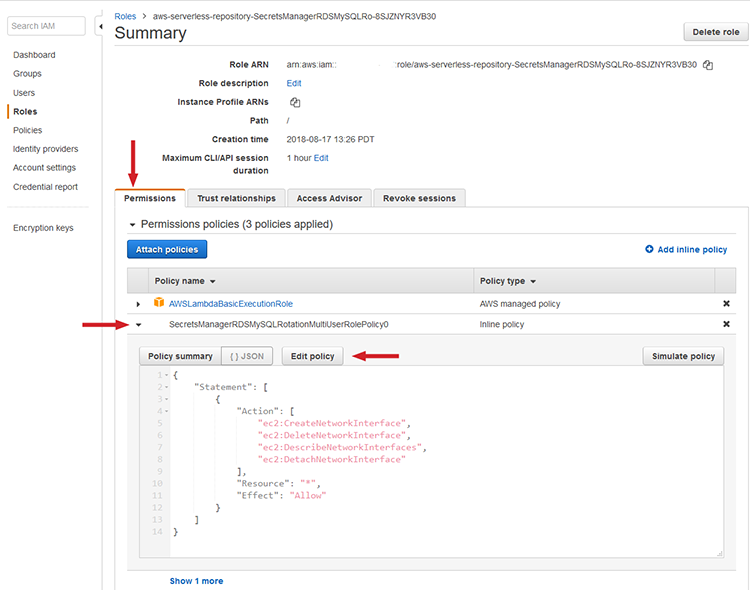Go to the Revoke sessions tab
Image resolution: width=750 pixels, height=590 pixels.
pos(419,198)
